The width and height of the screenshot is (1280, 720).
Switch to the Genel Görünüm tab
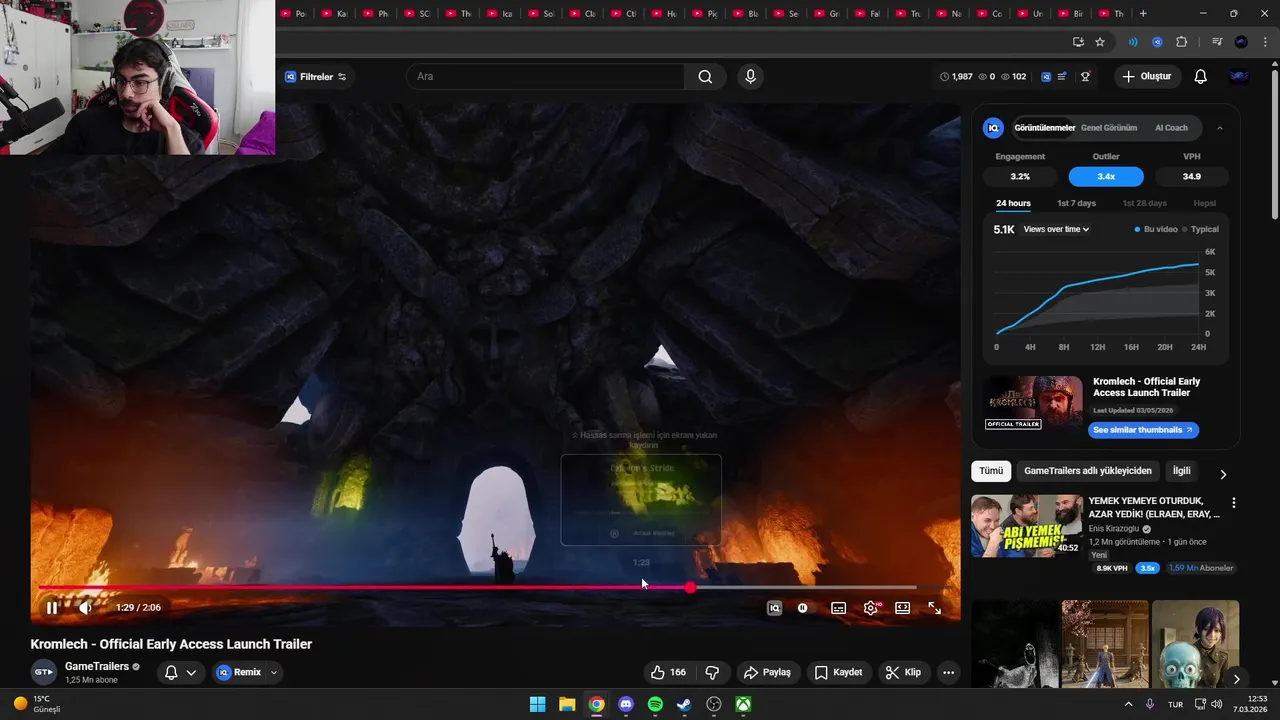[1109, 128]
